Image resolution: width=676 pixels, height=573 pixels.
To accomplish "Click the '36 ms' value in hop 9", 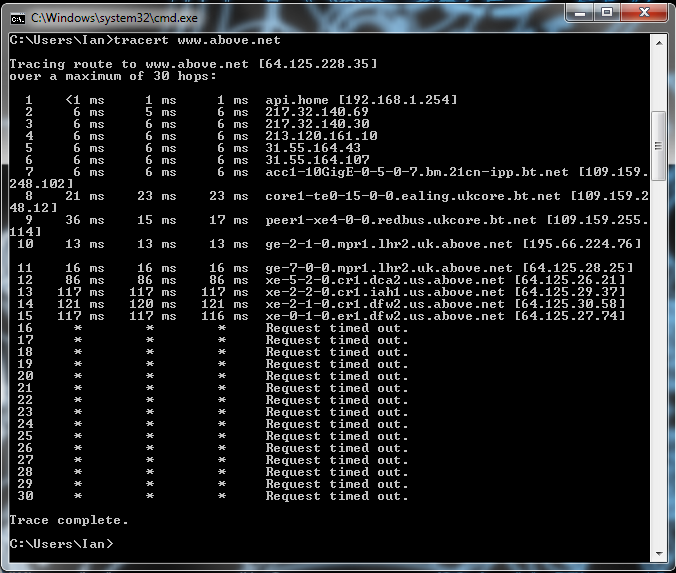I will pos(84,220).
